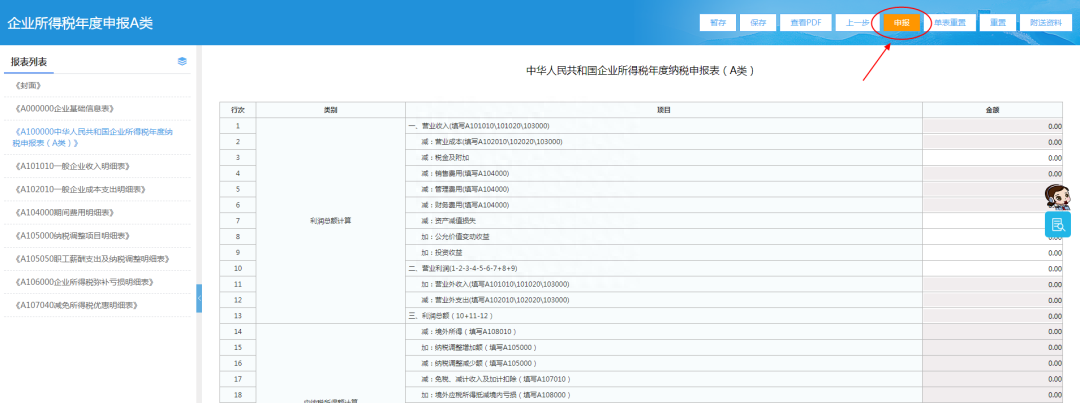Select the 报表列表 tab header
Viewport: 1080px width, 403px height.
28,62
